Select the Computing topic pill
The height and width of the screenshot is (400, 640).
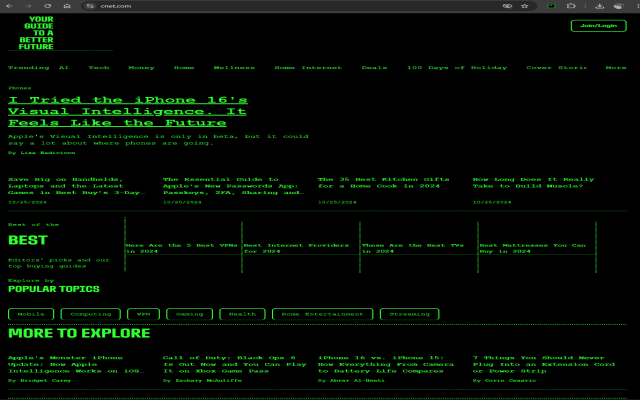tap(91, 314)
